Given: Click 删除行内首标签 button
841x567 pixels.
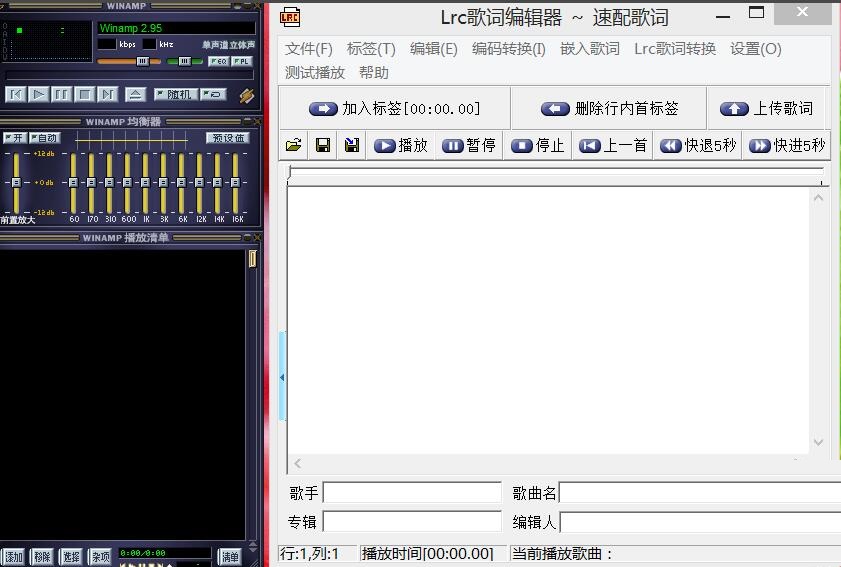Looking at the screenshot, I should coord(609,109).
